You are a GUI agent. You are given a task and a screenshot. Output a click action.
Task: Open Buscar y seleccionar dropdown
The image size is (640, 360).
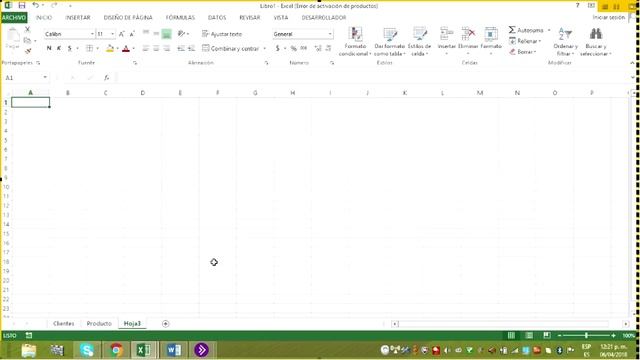(596, 41)
